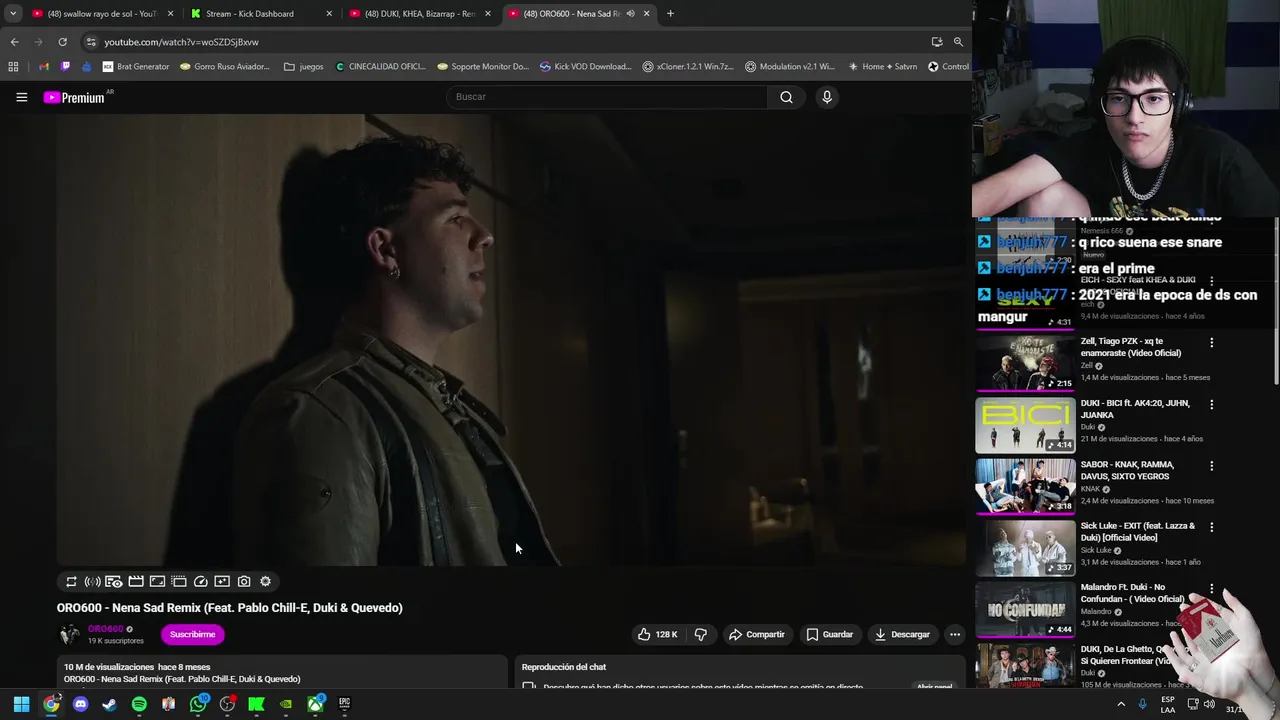This screenshot has width=1280, height=720.
Task: Open the Gmail bookmark icon
Action: (x=44, y=67)
